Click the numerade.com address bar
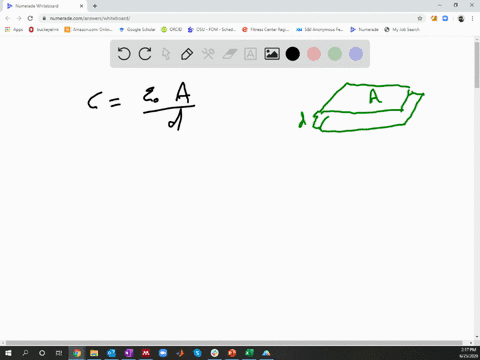 [x=230, y=18]
